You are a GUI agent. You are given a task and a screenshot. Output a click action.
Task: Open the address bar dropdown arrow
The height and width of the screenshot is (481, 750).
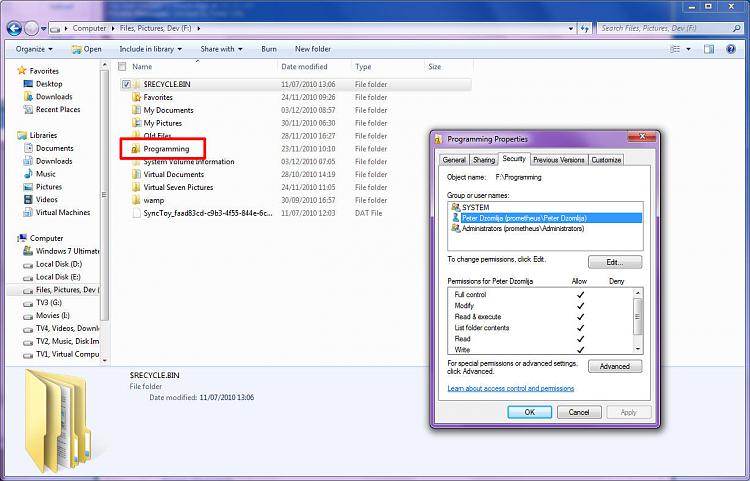pos(571,29)
